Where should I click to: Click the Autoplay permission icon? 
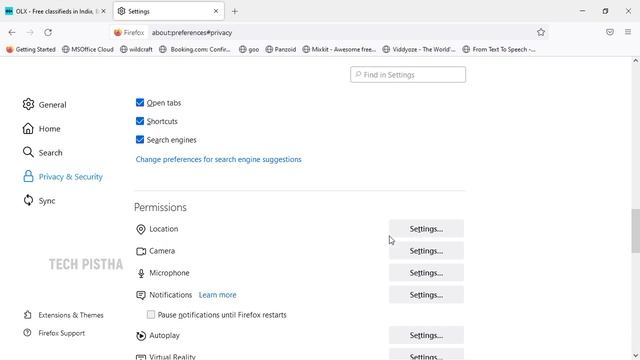pos(141,336)
